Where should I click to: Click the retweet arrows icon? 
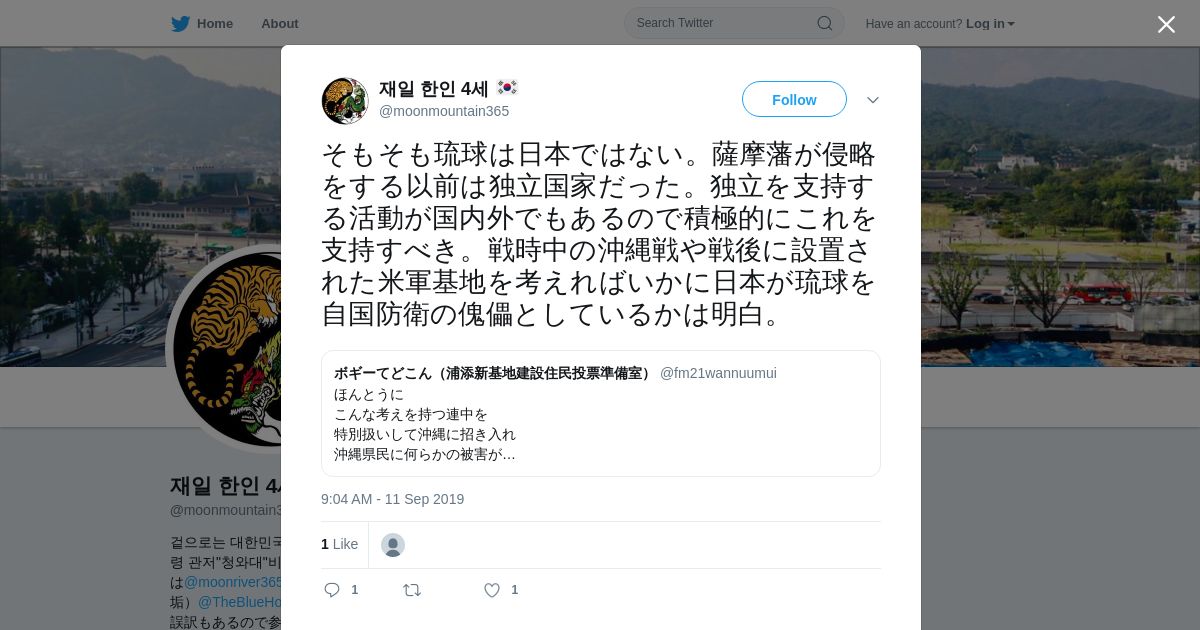tap(412, 590)
